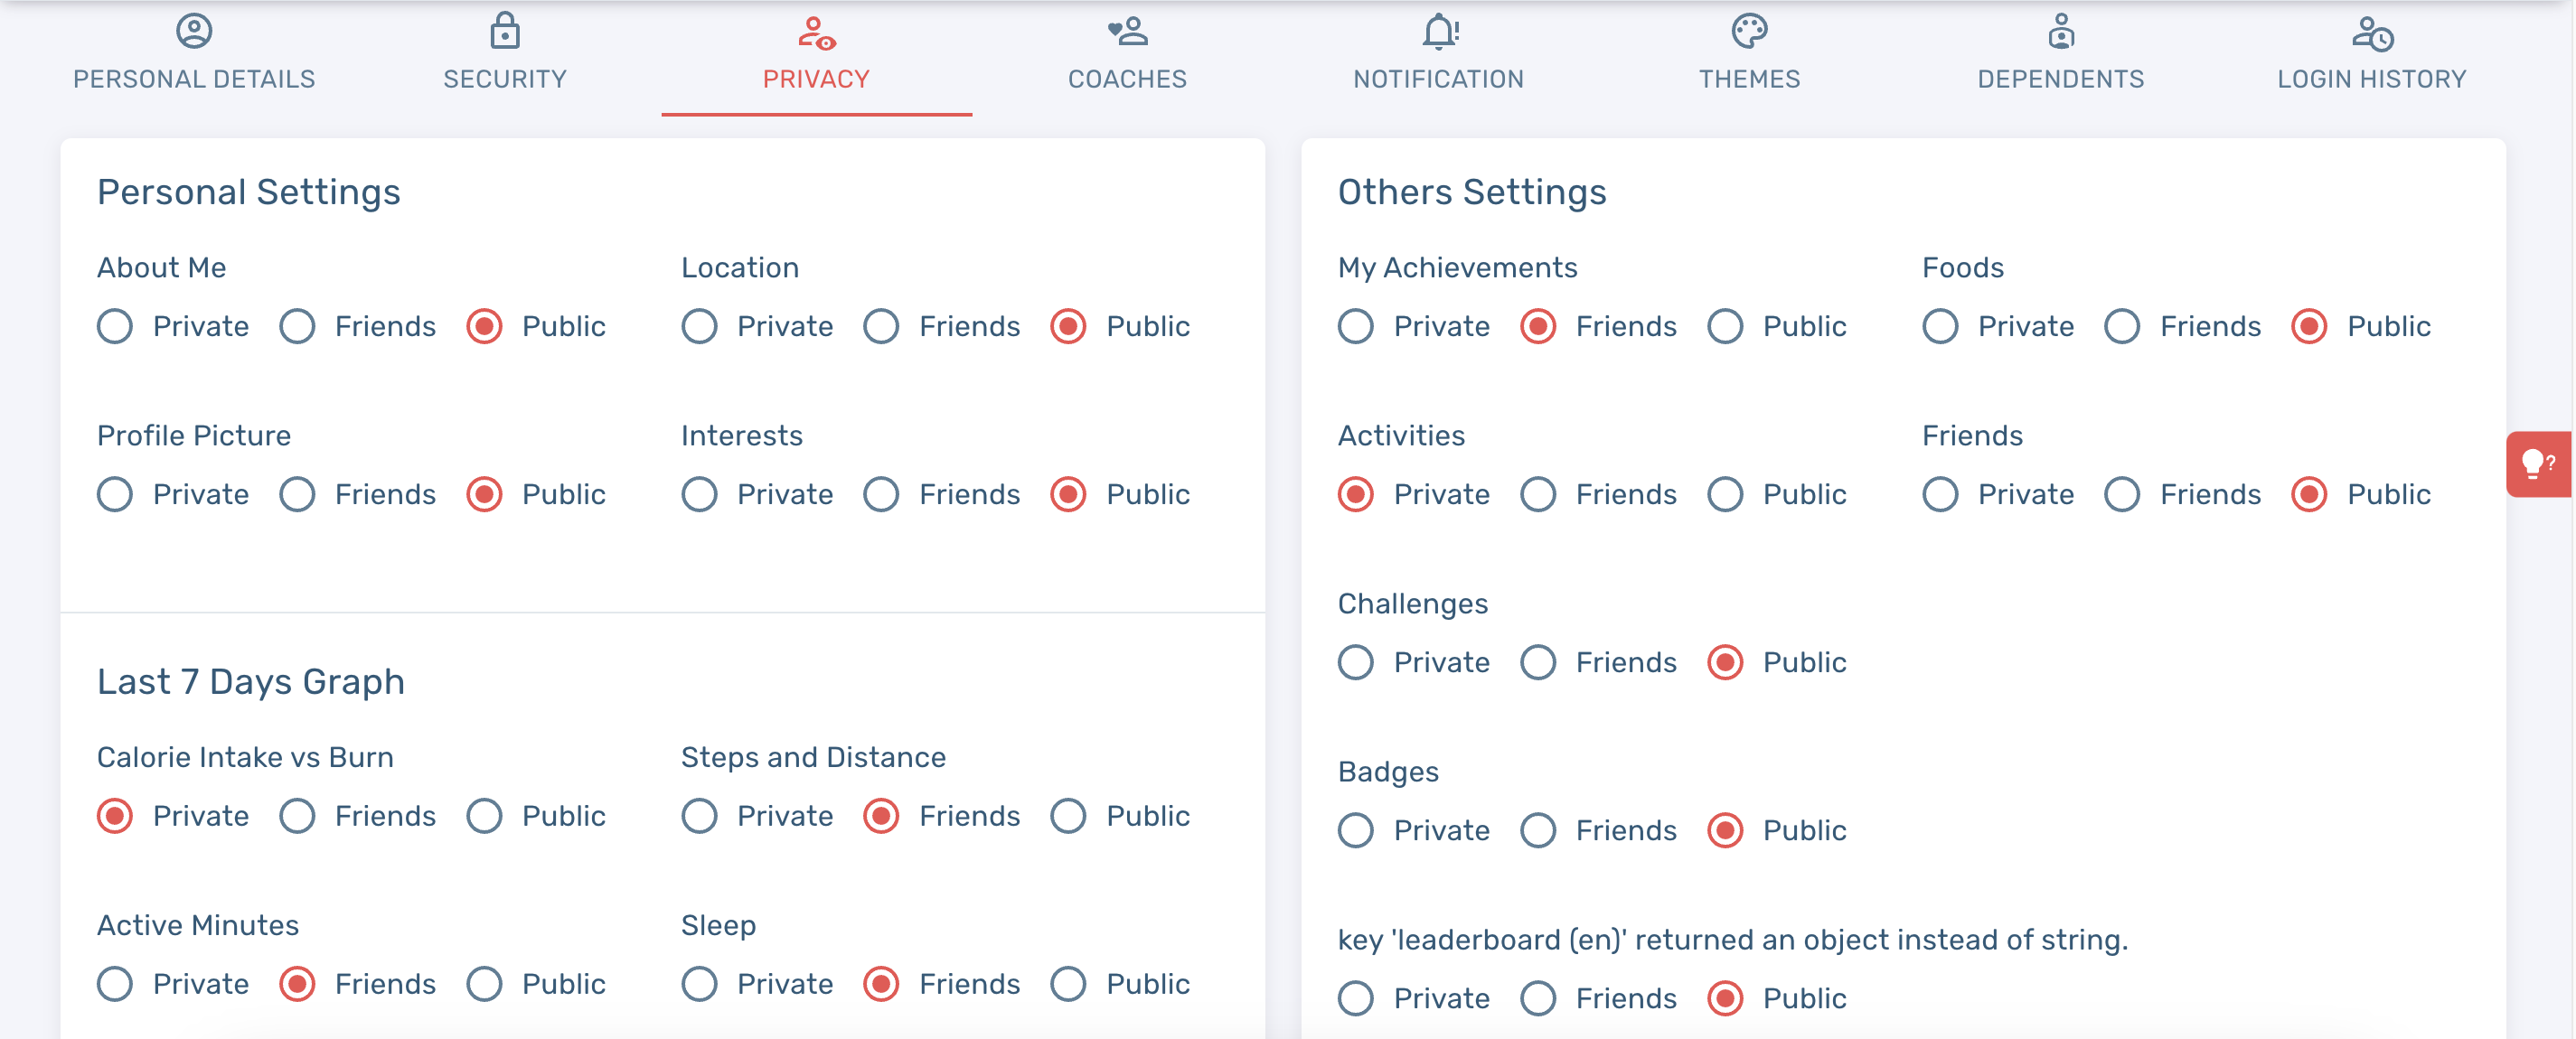2576x1039 pixels.
Task: Set About Me to Private
Action: 115,326
